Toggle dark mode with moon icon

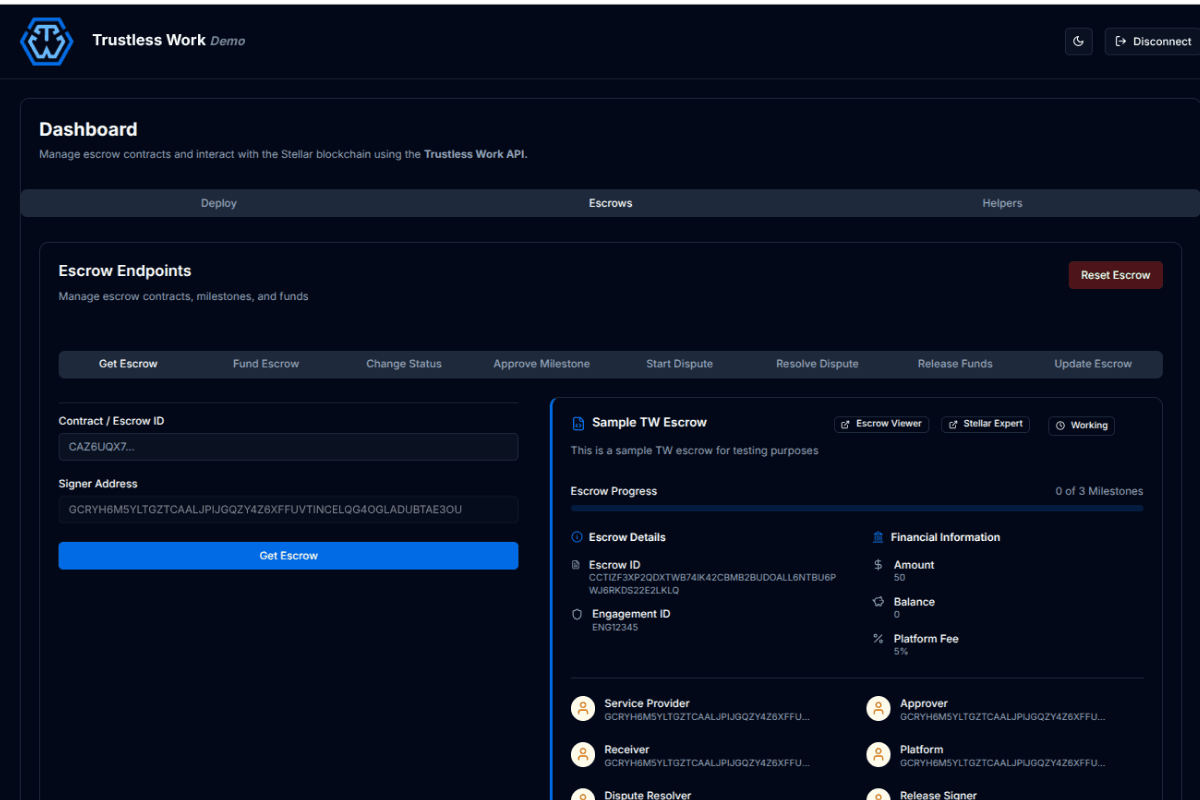click(x=1078, y=41)
